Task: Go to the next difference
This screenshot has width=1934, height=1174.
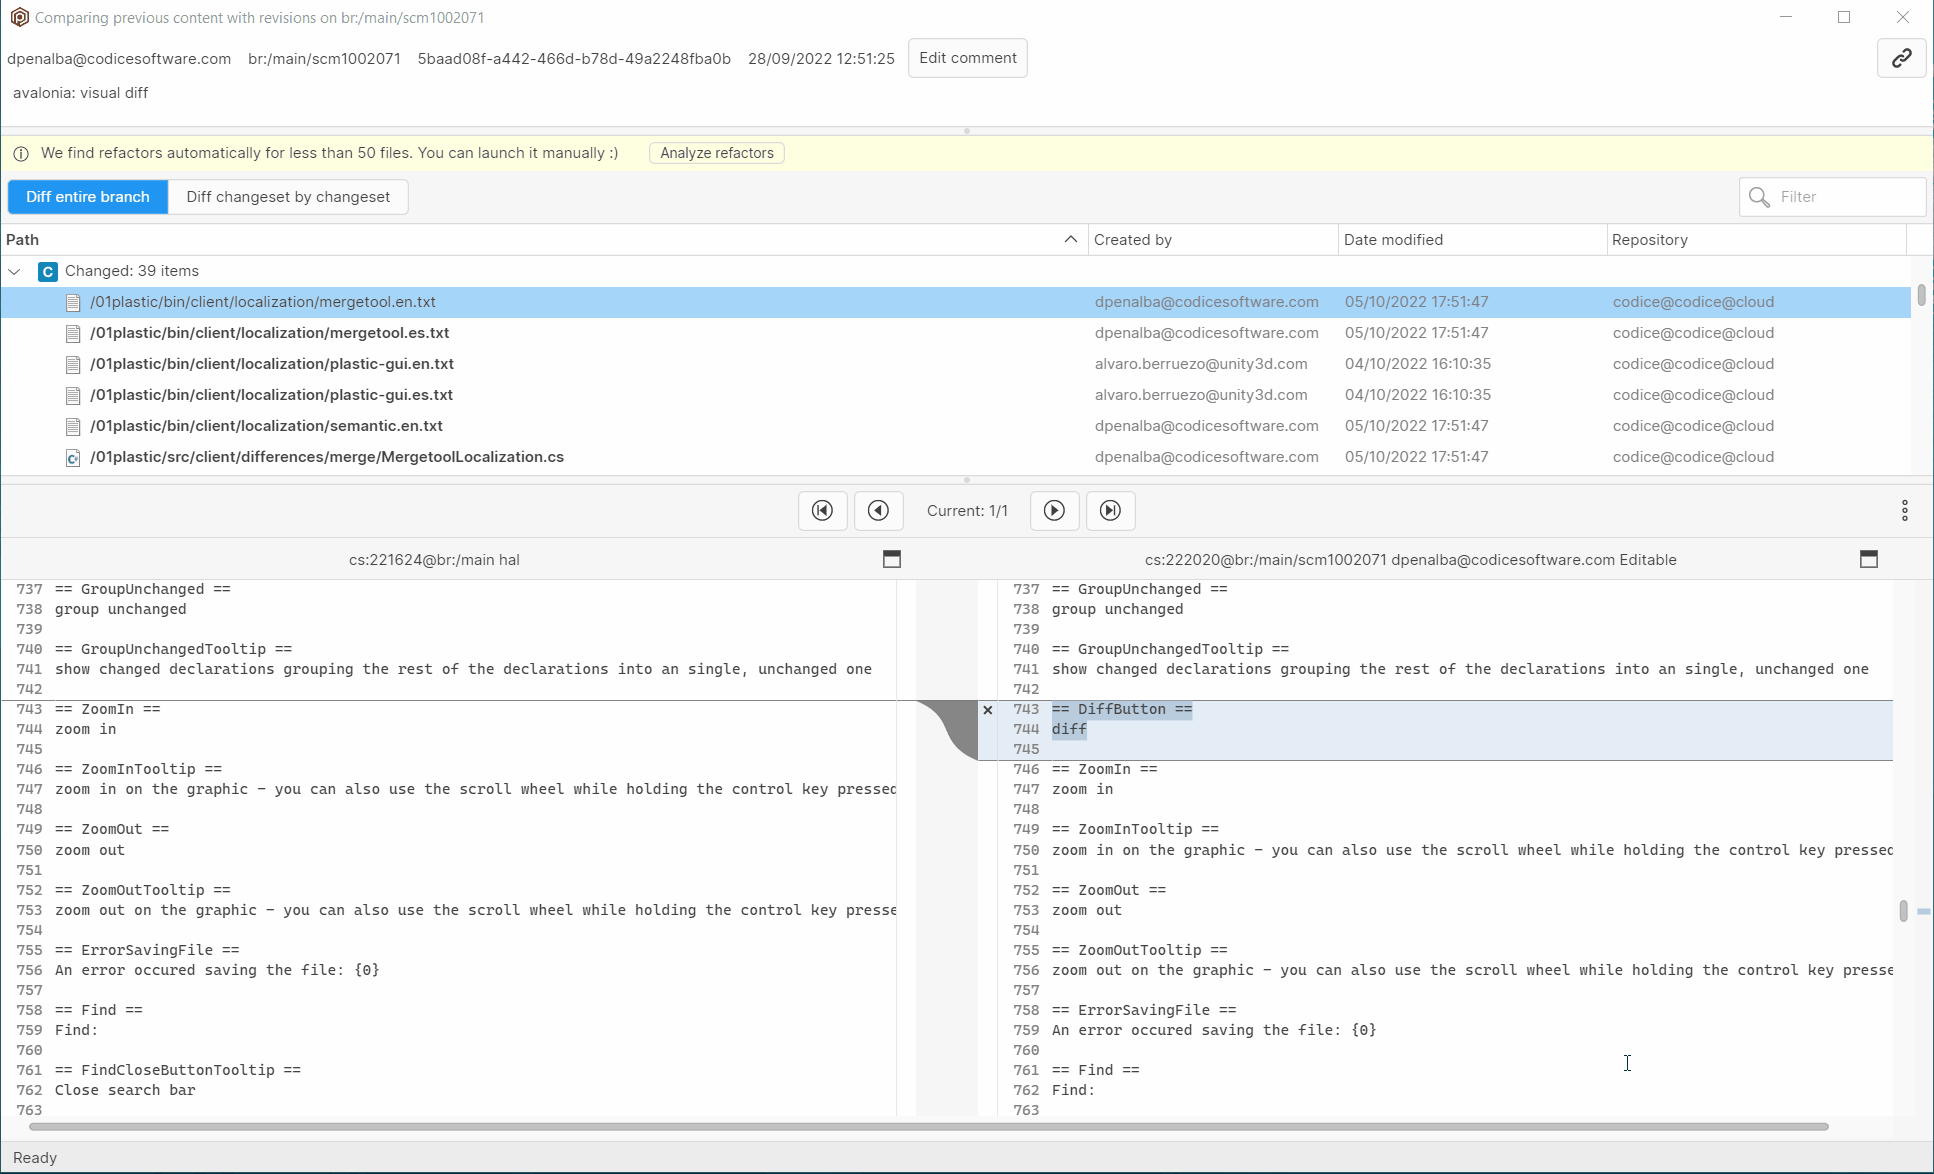Action: 1054,510
